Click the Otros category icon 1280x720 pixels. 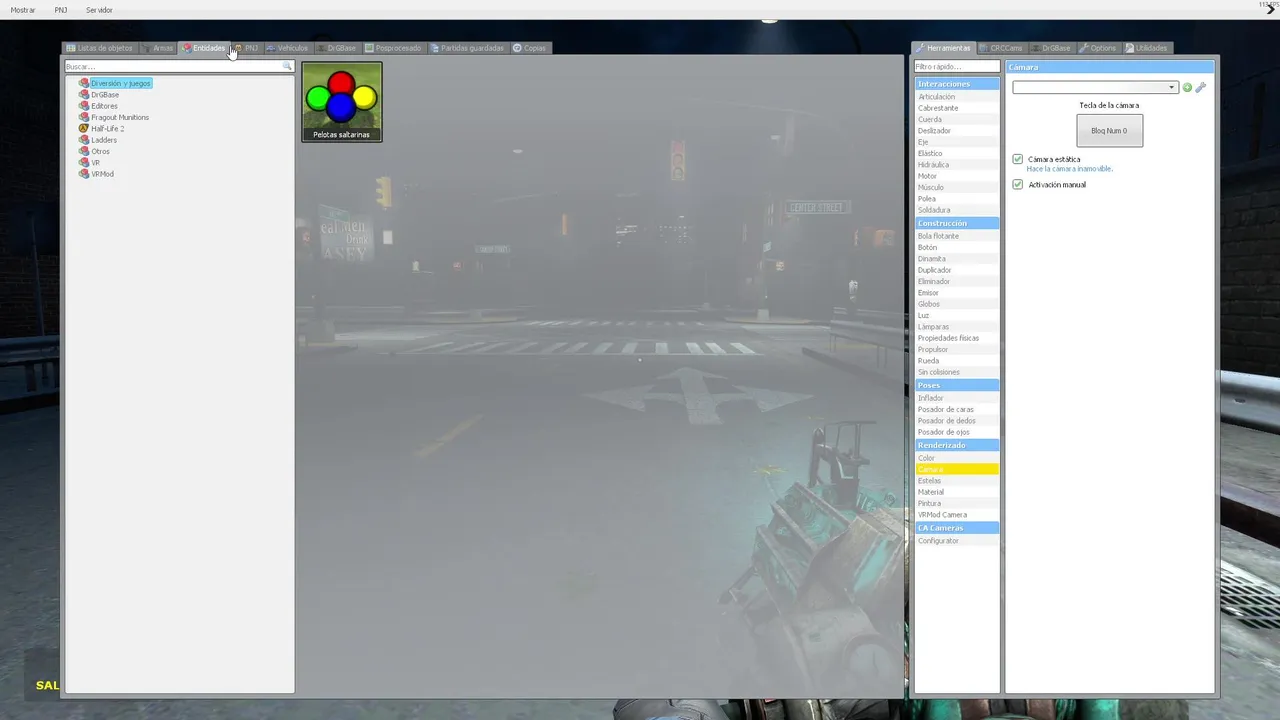click(x=84, y=151)
